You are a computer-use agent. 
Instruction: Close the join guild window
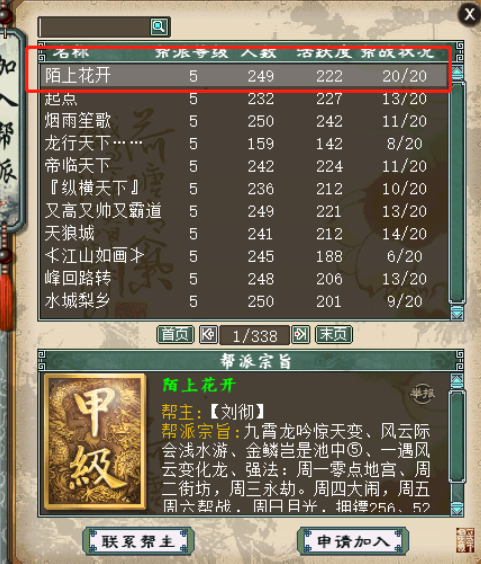[469, 15]
